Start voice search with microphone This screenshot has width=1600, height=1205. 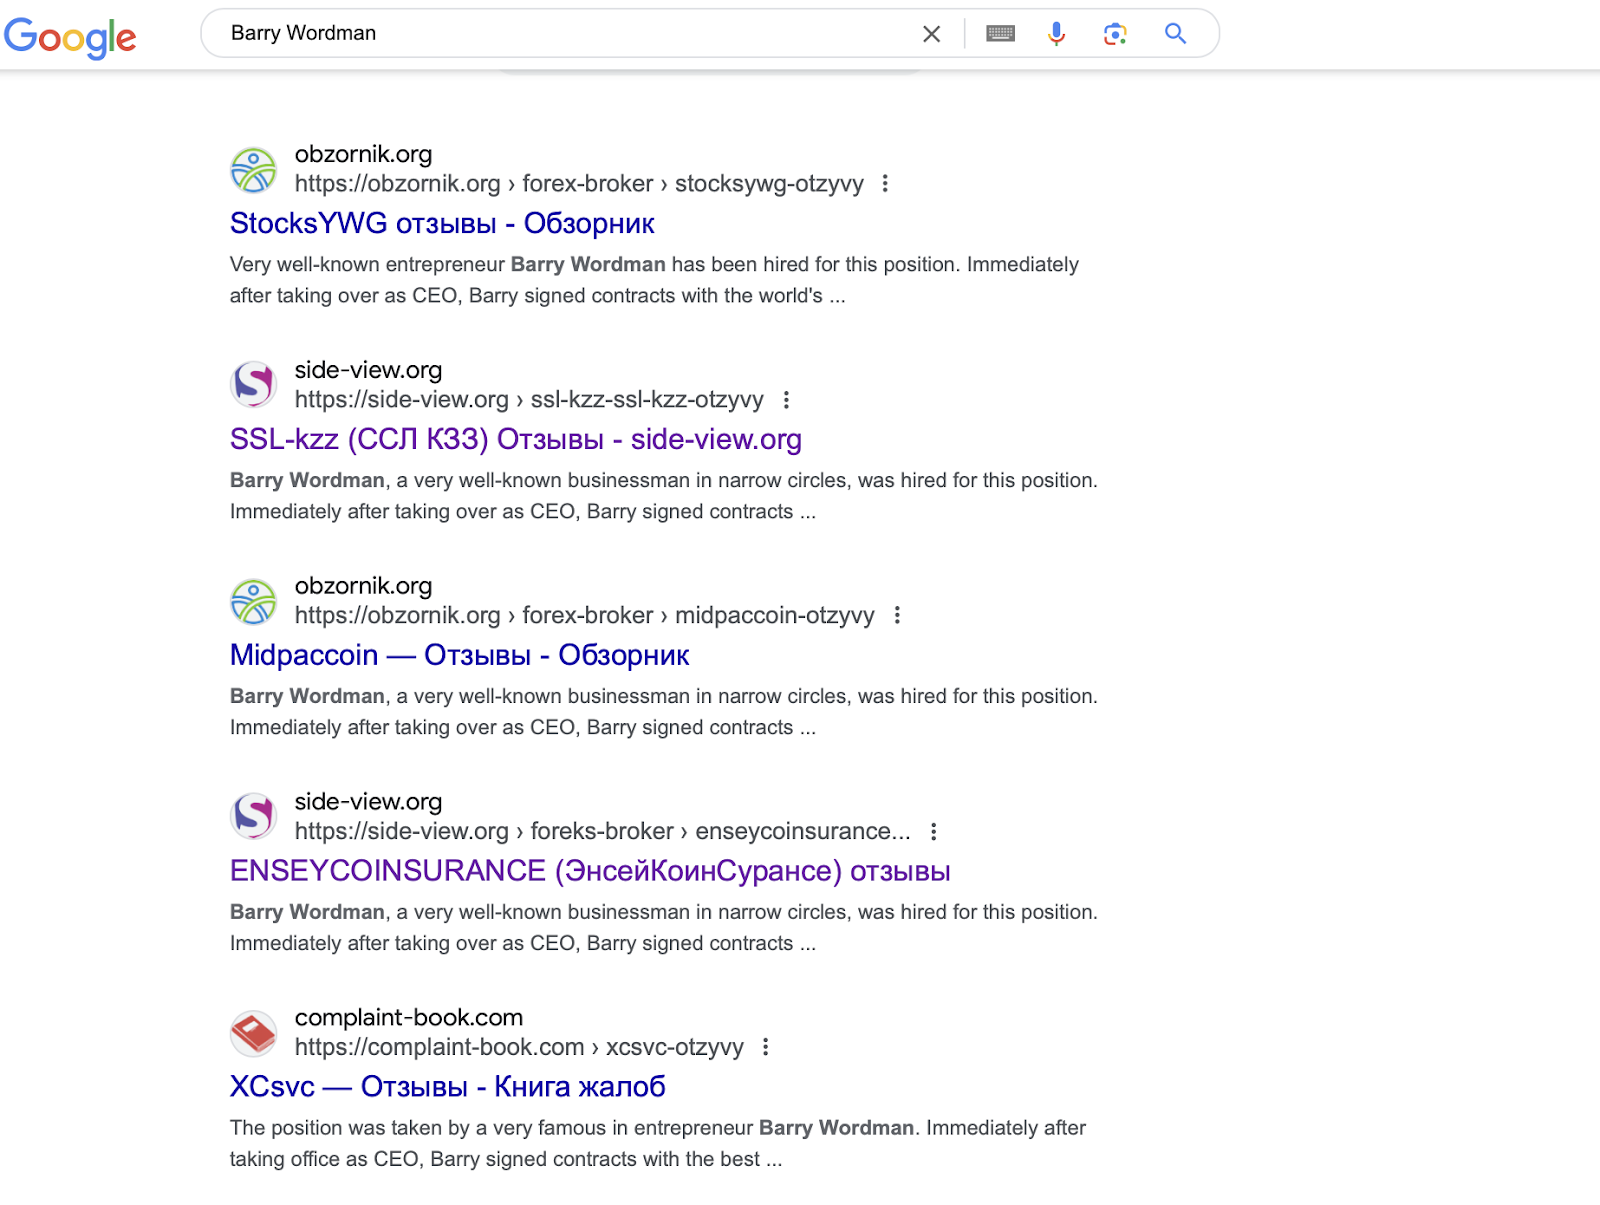coord(1056,34)
